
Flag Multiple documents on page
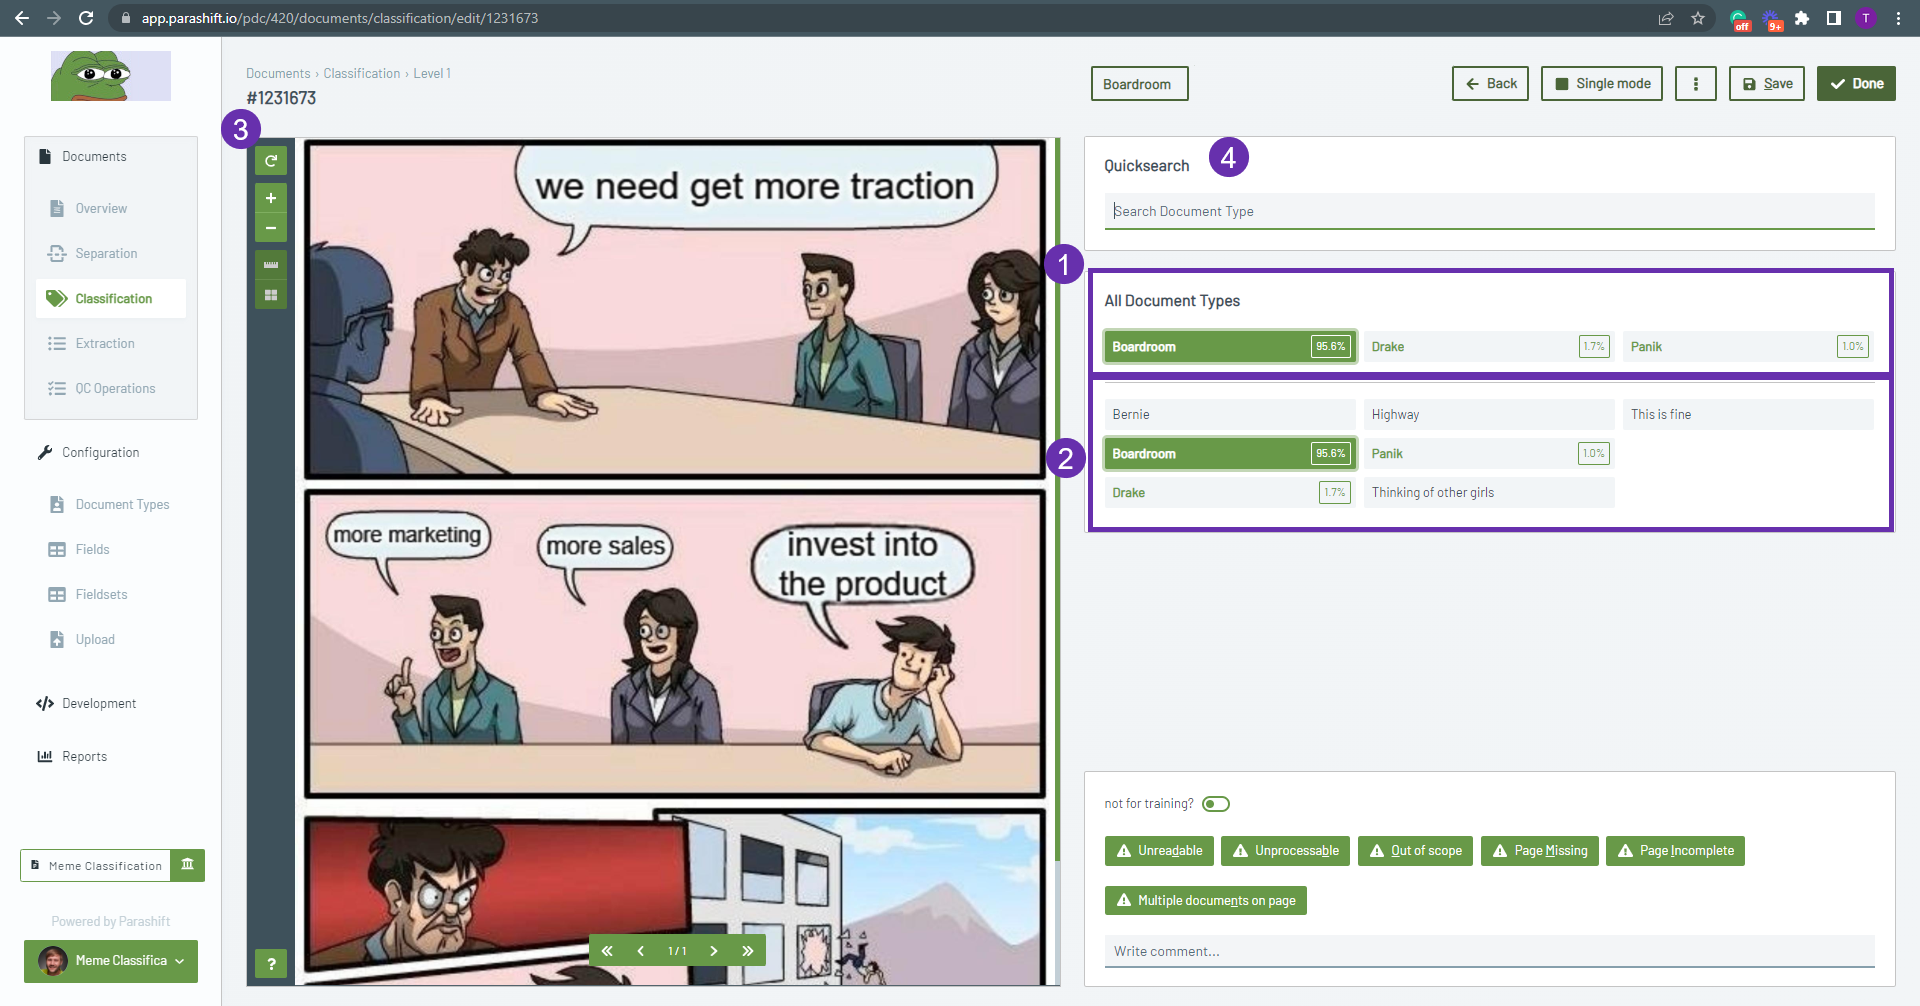(x=1205, y=901)
